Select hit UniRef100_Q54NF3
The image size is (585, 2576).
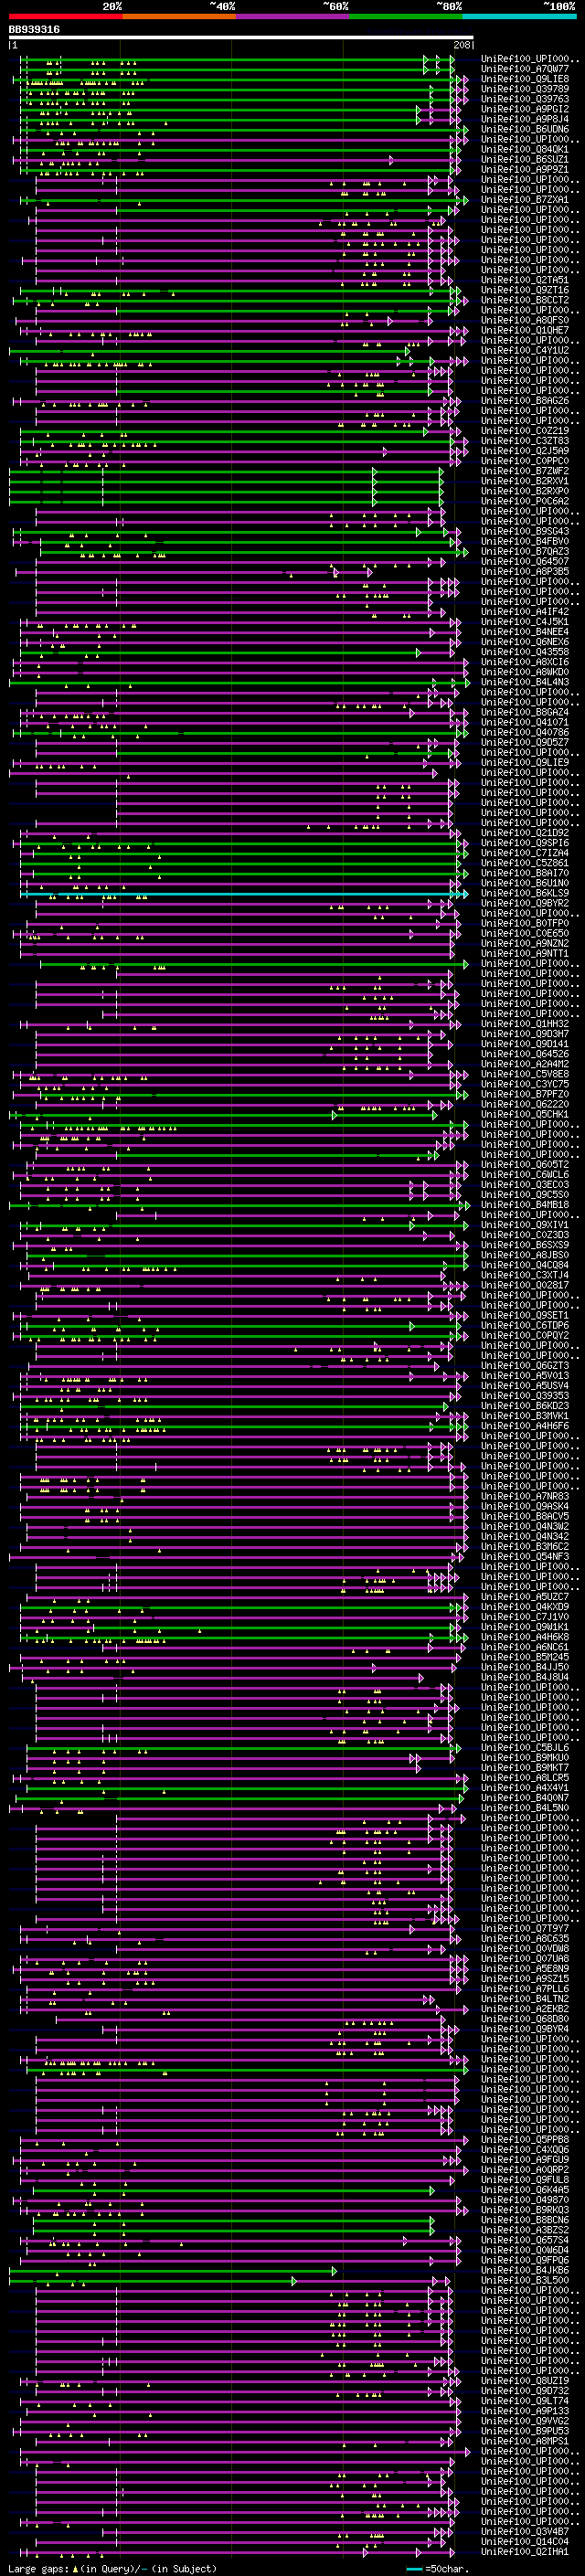[x=525, y=1557]
